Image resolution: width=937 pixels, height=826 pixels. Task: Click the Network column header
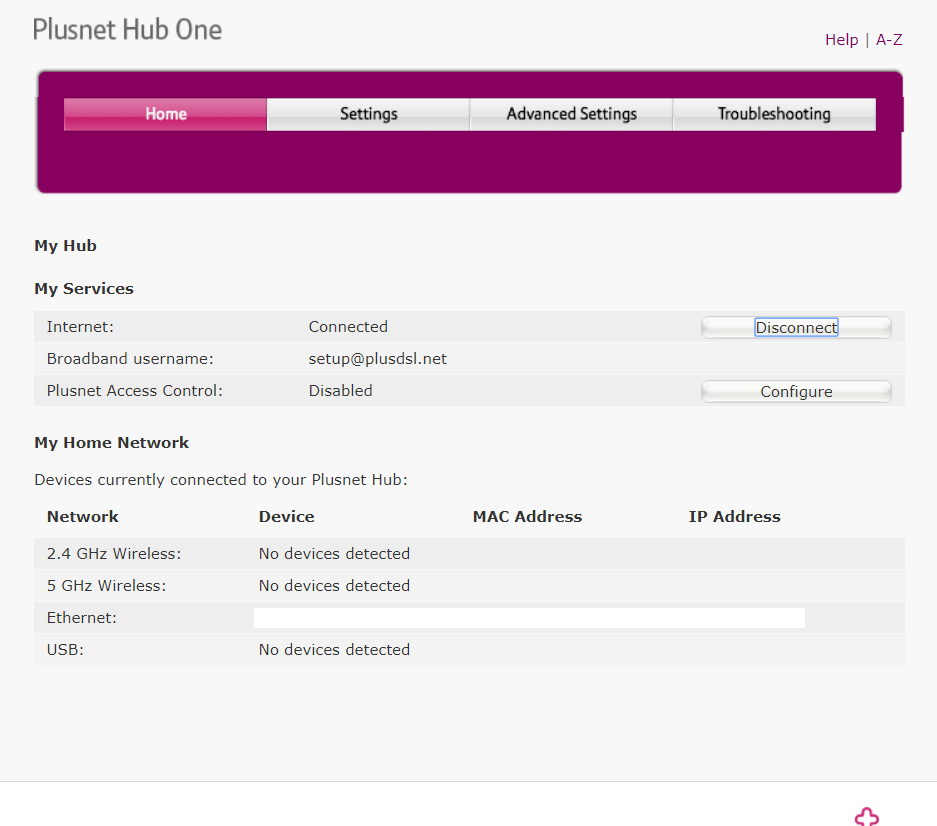pos(83,517)
